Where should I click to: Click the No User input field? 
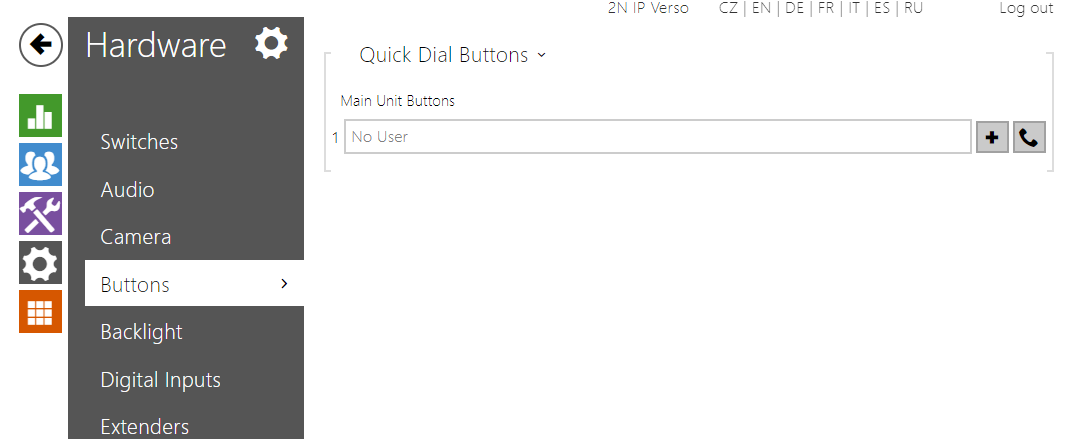click(657, 137)
